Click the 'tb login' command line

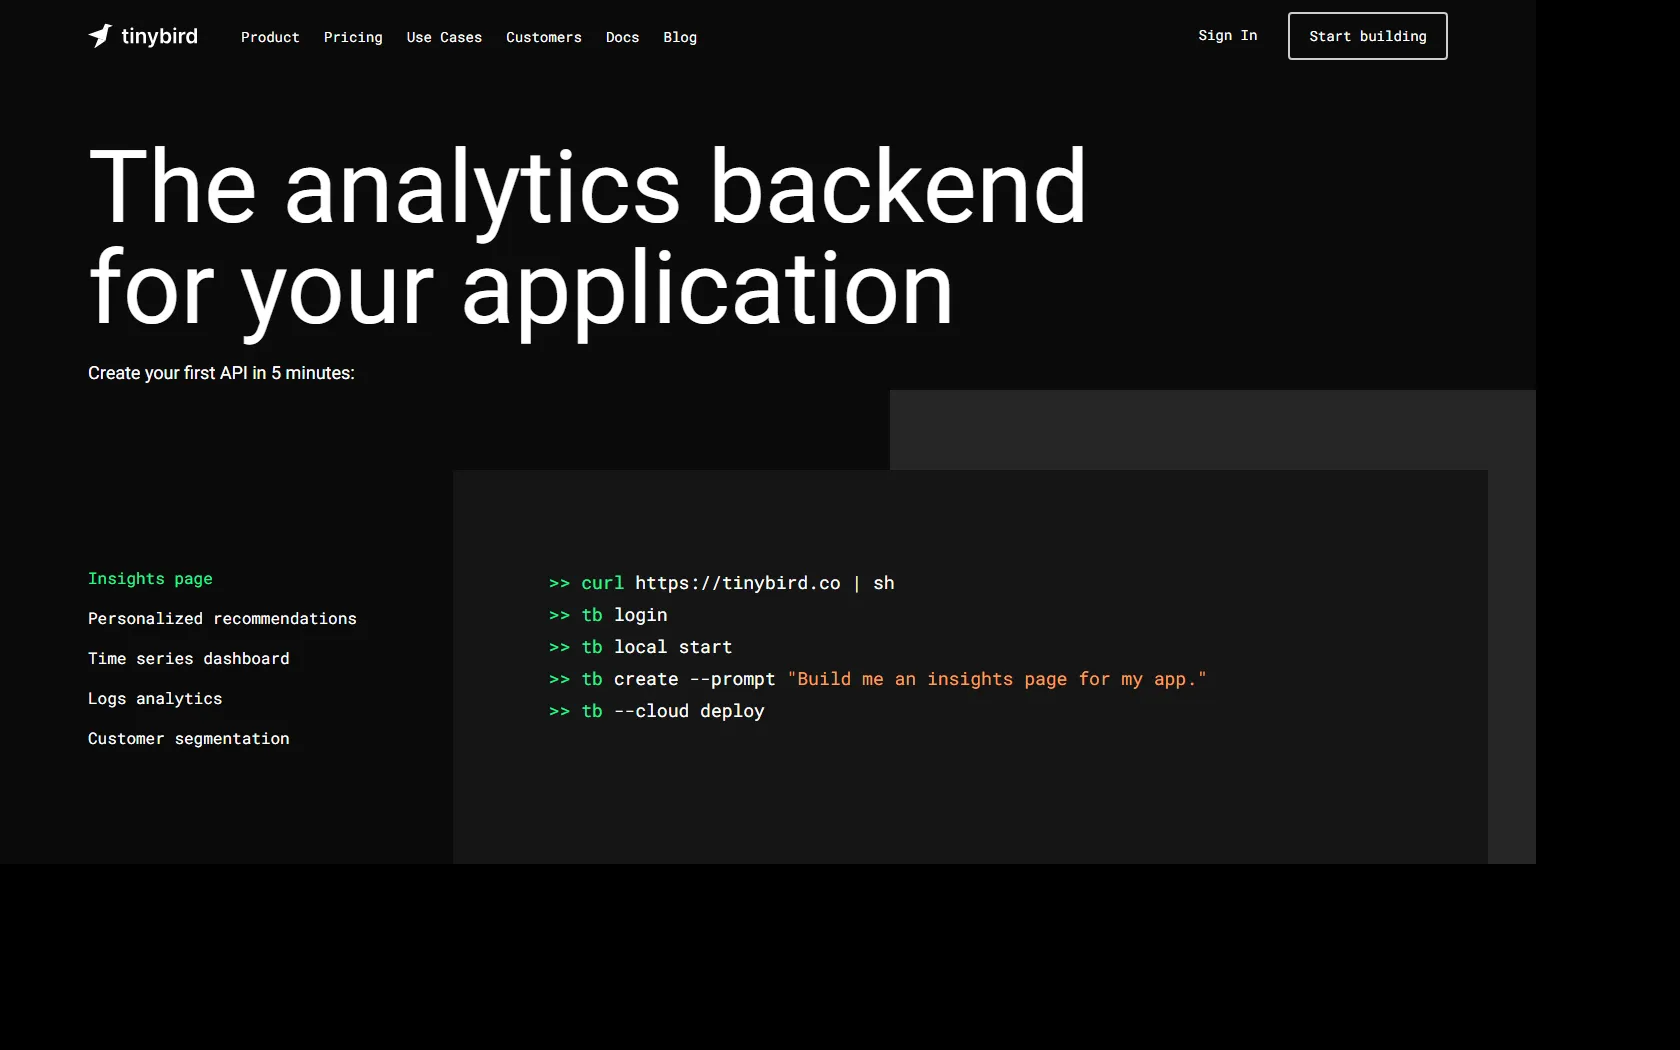click(608, 615)
